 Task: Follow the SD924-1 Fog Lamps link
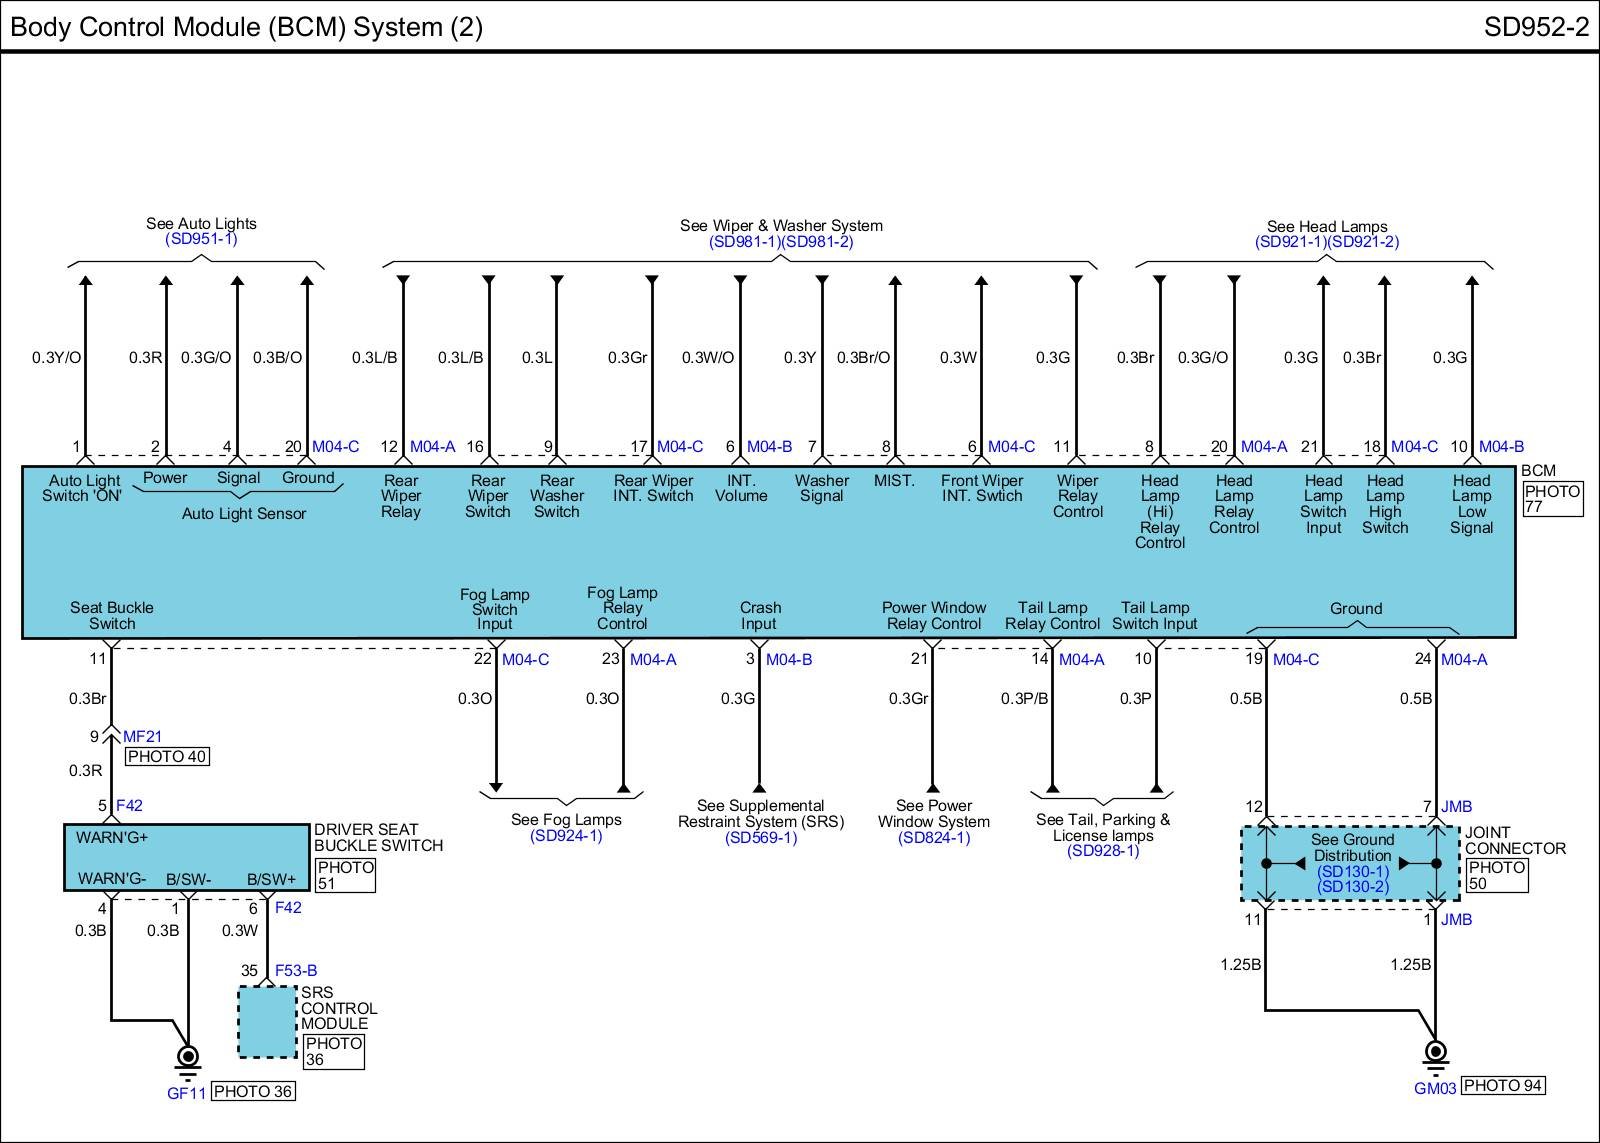tap(566, 836)
